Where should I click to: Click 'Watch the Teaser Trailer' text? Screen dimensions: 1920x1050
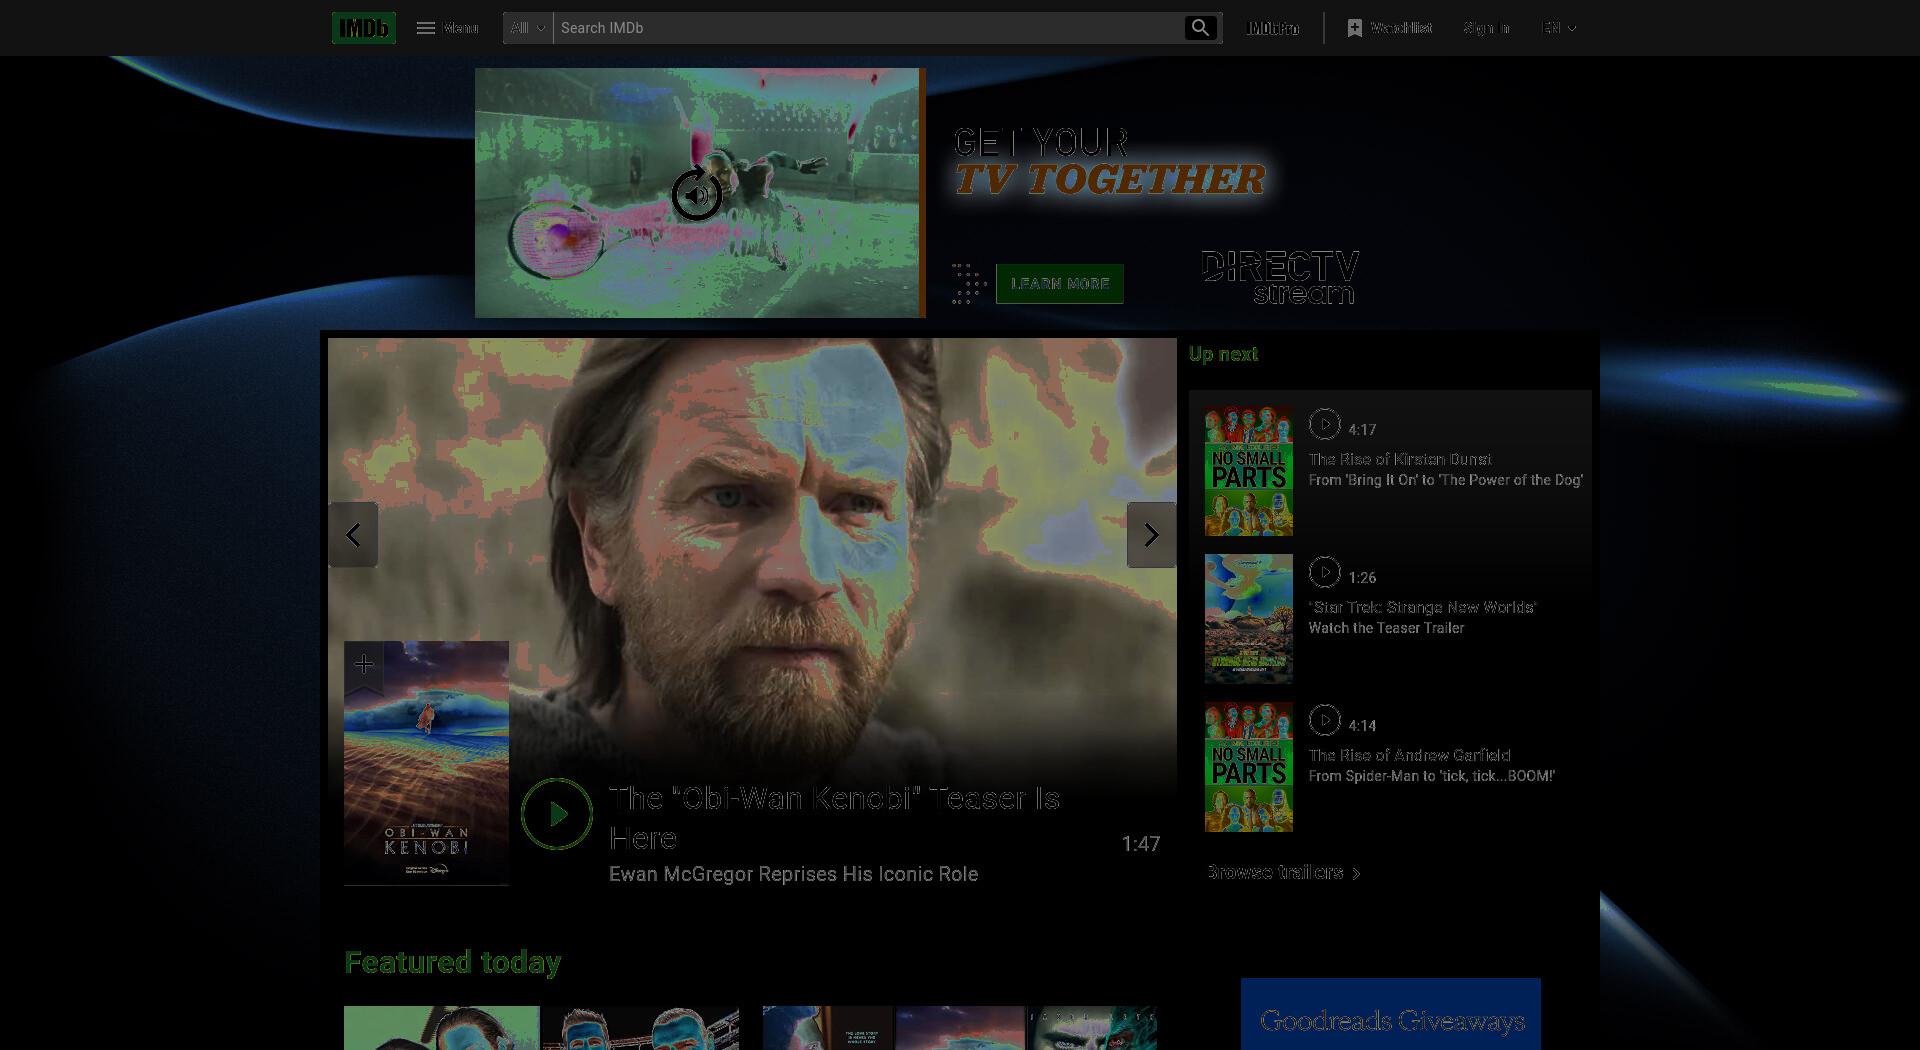coord(1386,628)
